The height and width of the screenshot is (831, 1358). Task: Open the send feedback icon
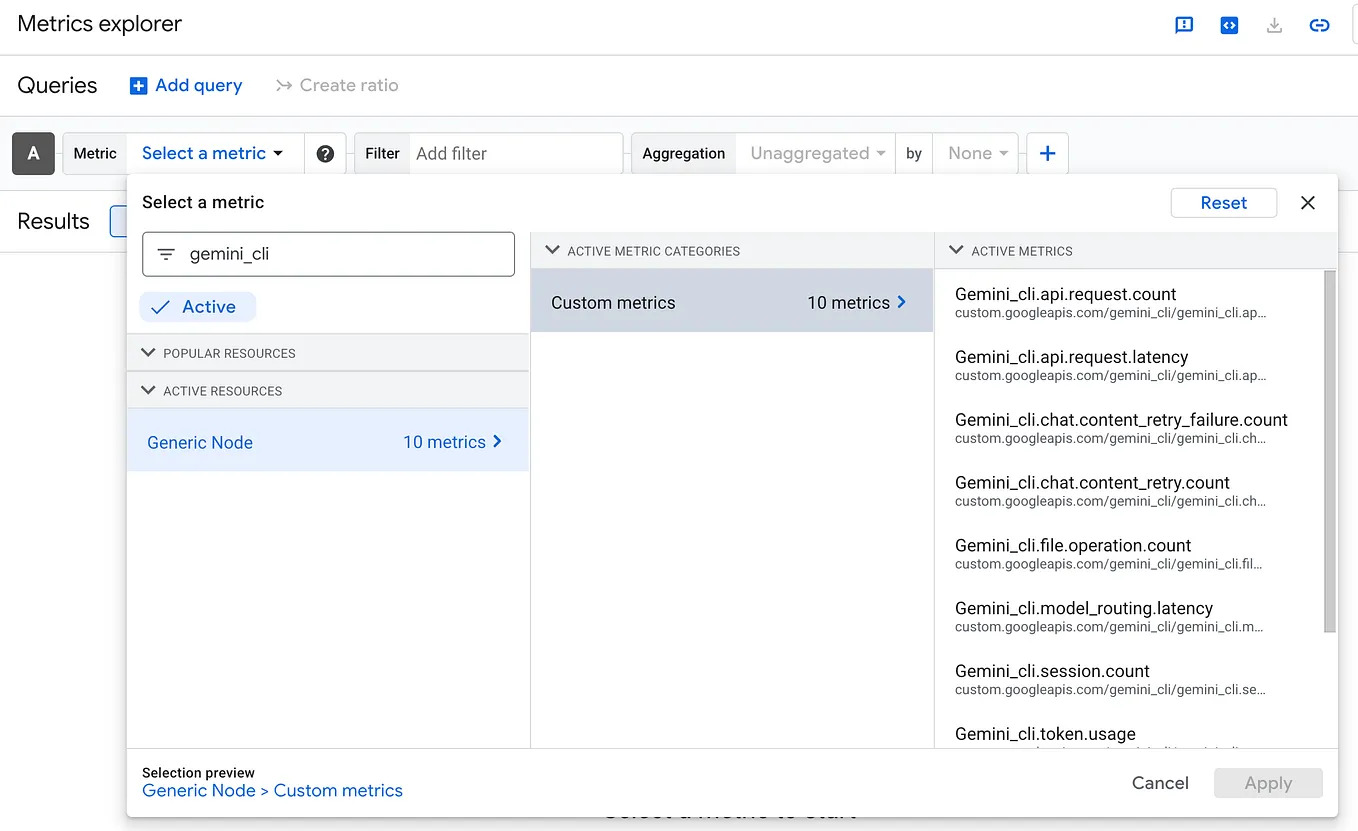[1184, 25]
